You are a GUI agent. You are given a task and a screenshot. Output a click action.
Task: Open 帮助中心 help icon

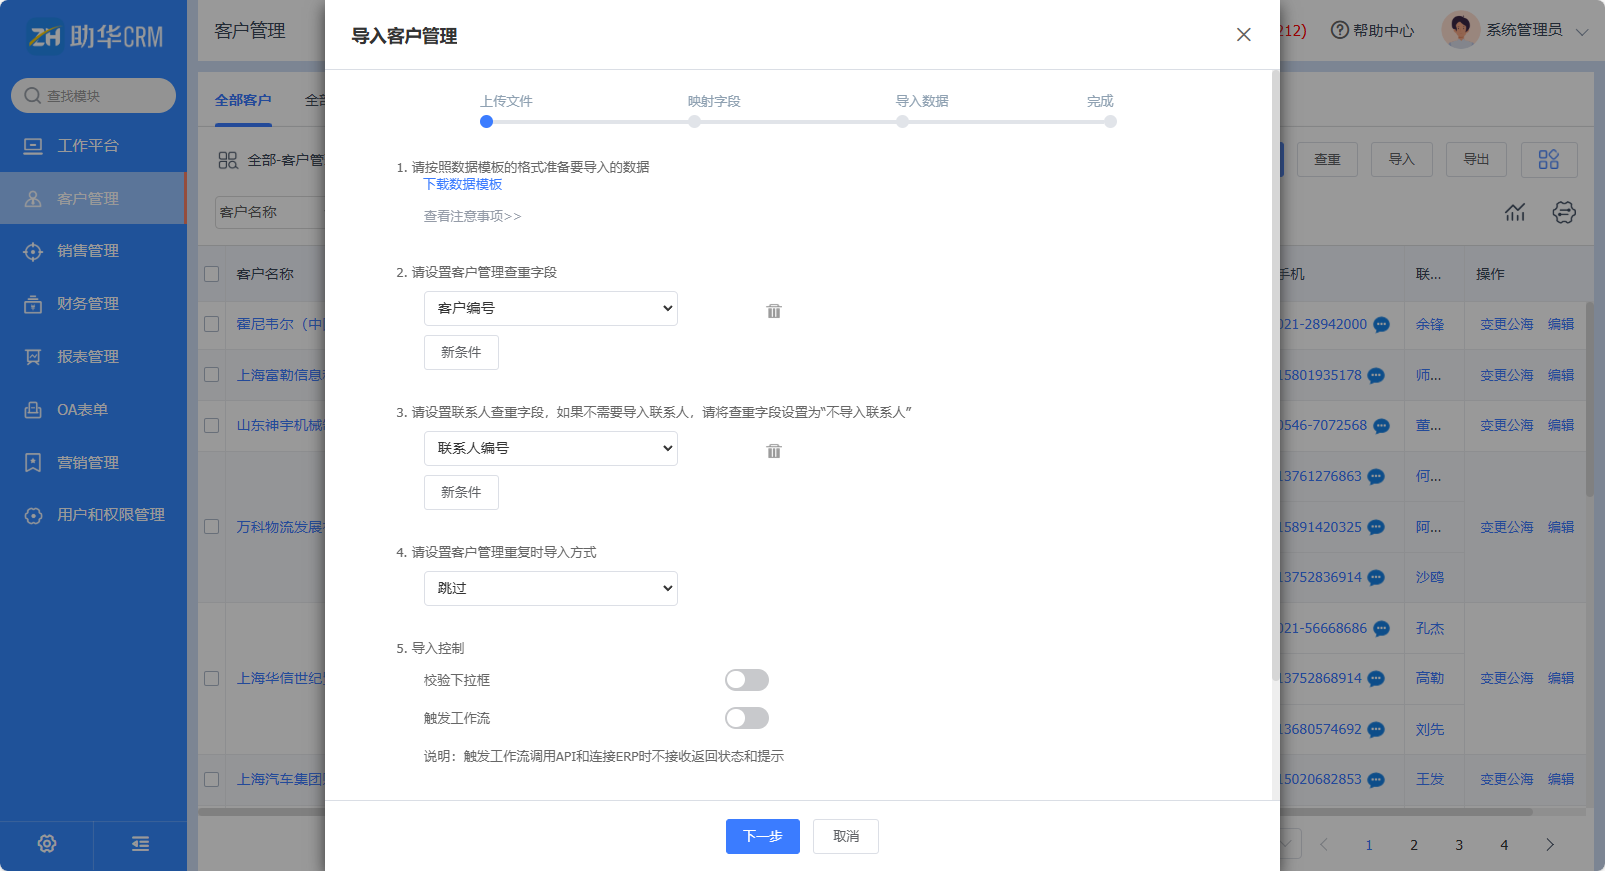point(1340,30)
